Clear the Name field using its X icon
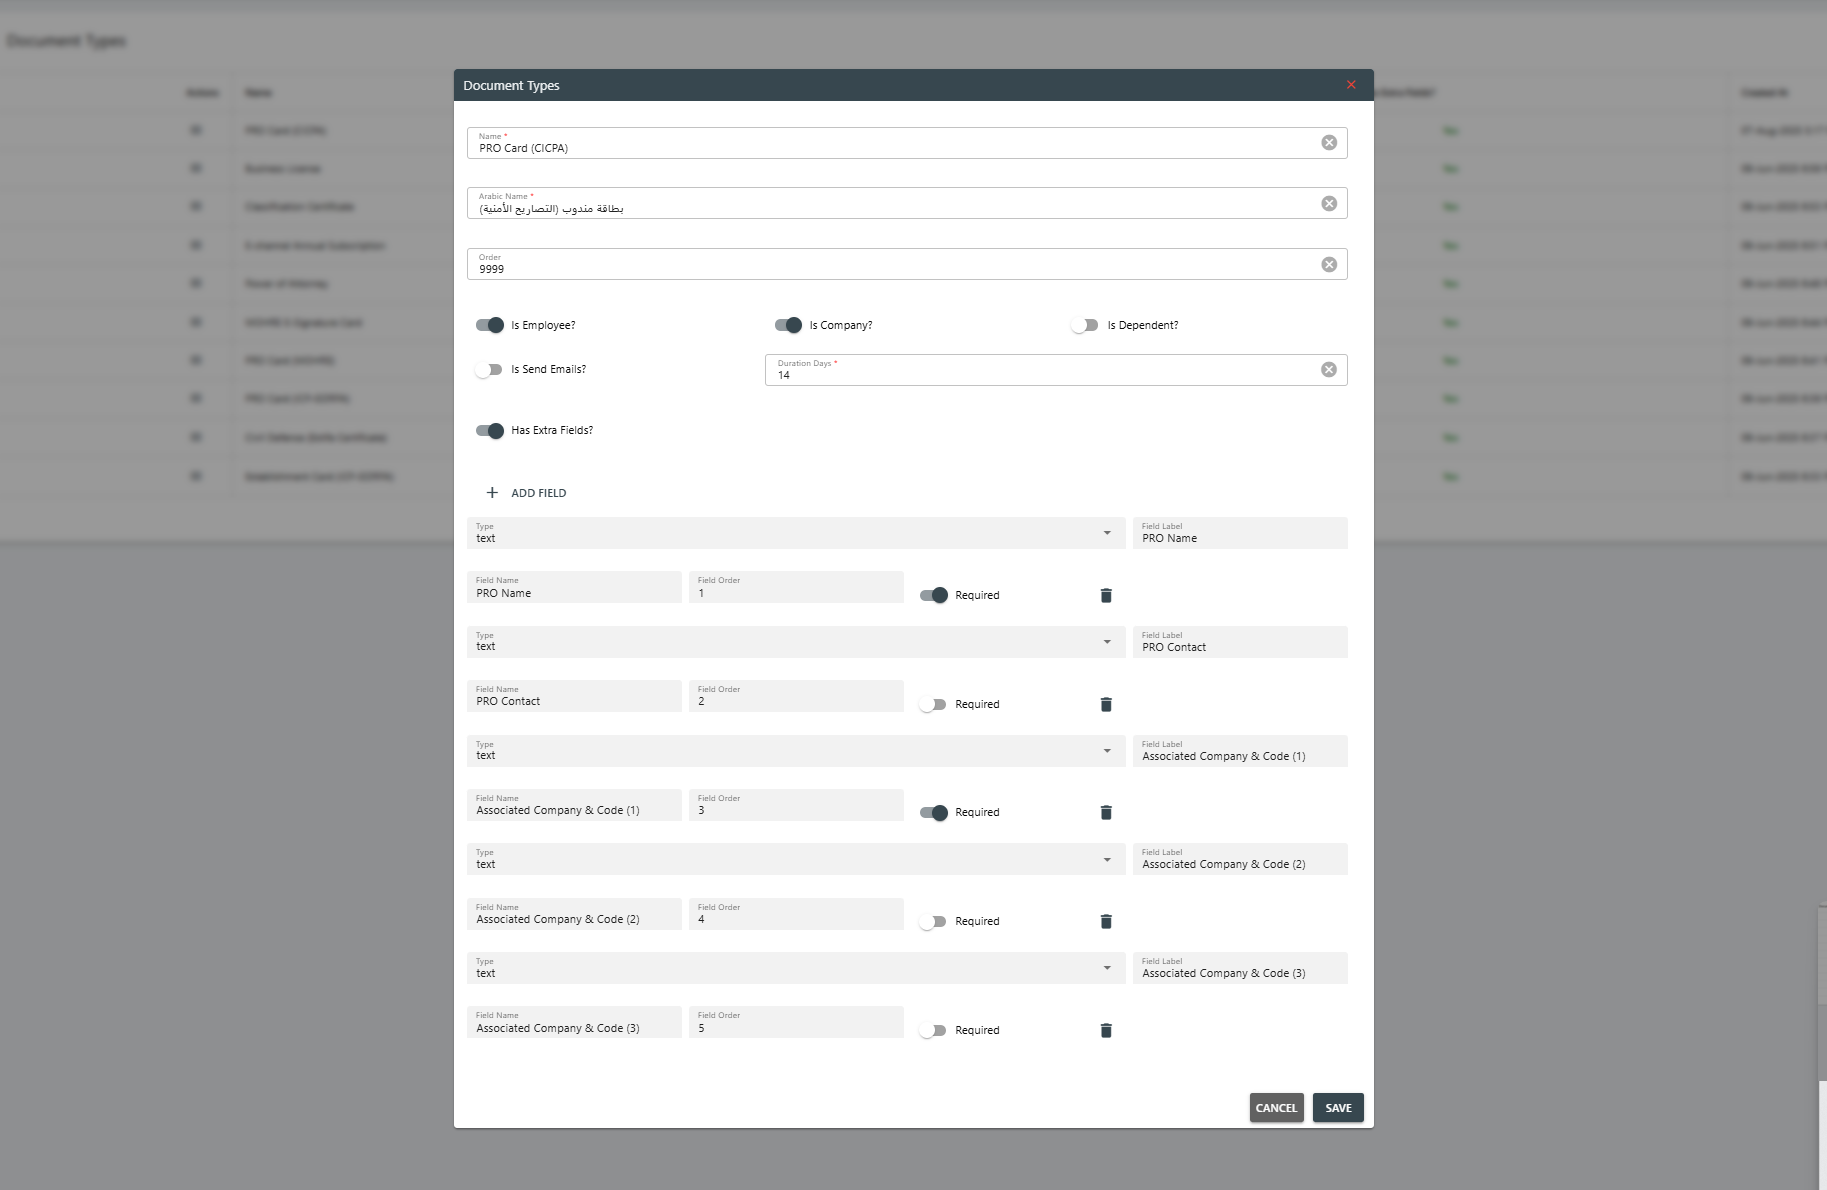The width and height of the screenshot is (1827, 1190). tap(1329, 143)
